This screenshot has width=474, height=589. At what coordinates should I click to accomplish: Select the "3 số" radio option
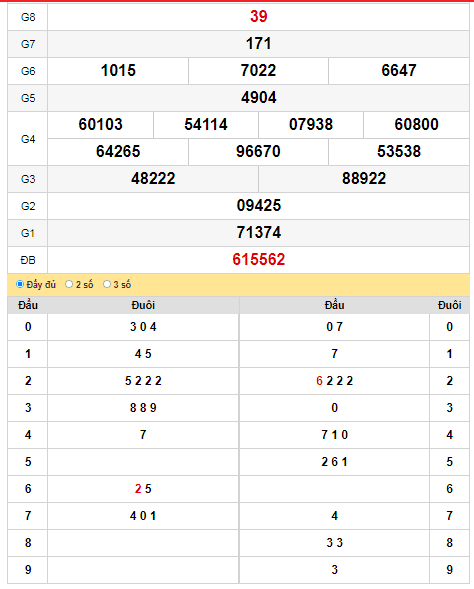click(x=107, y=284)
